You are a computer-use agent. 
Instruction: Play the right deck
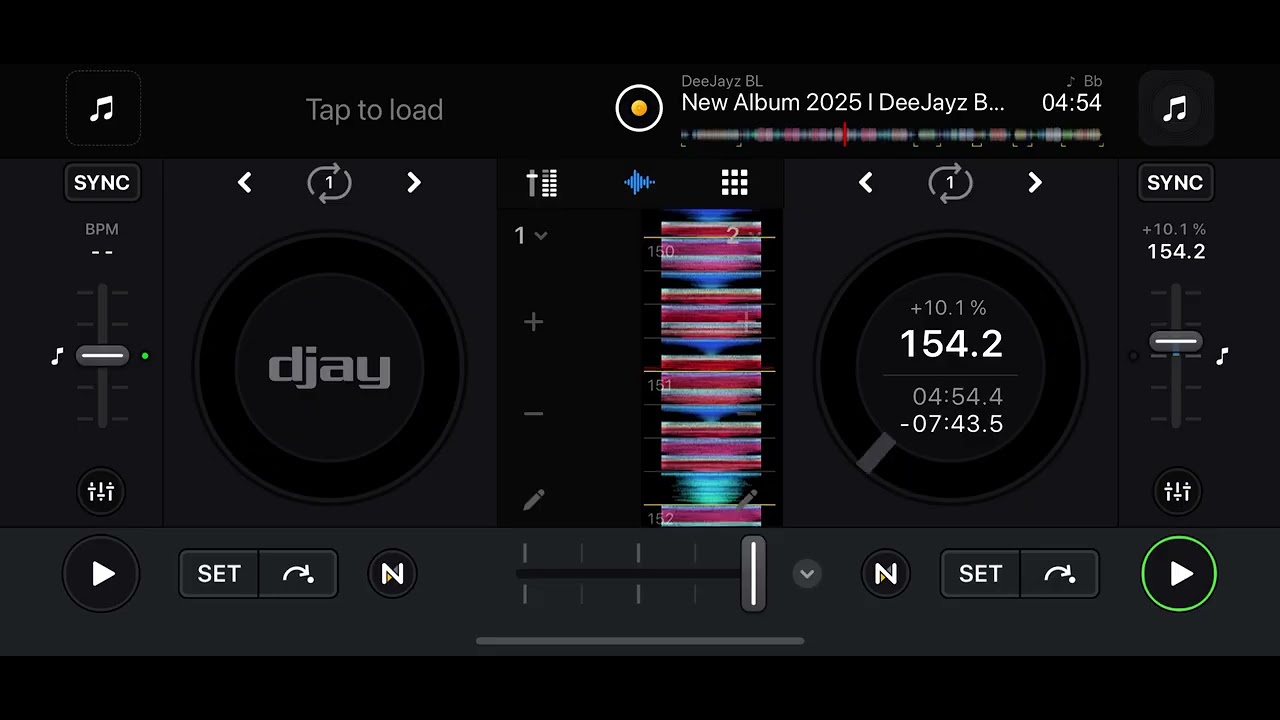(x=1180, y=574)
